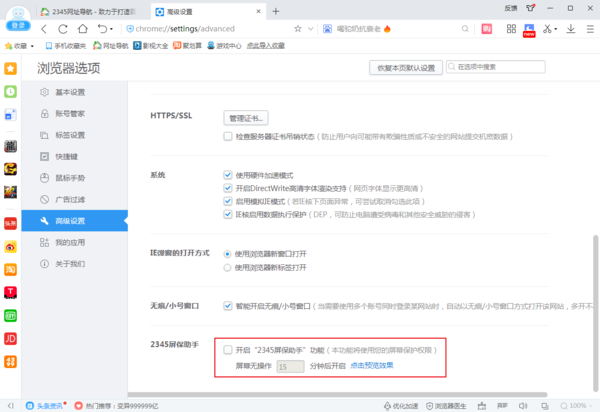Uncheck 使用硬件加速模式 checkbox

[228, 175]
